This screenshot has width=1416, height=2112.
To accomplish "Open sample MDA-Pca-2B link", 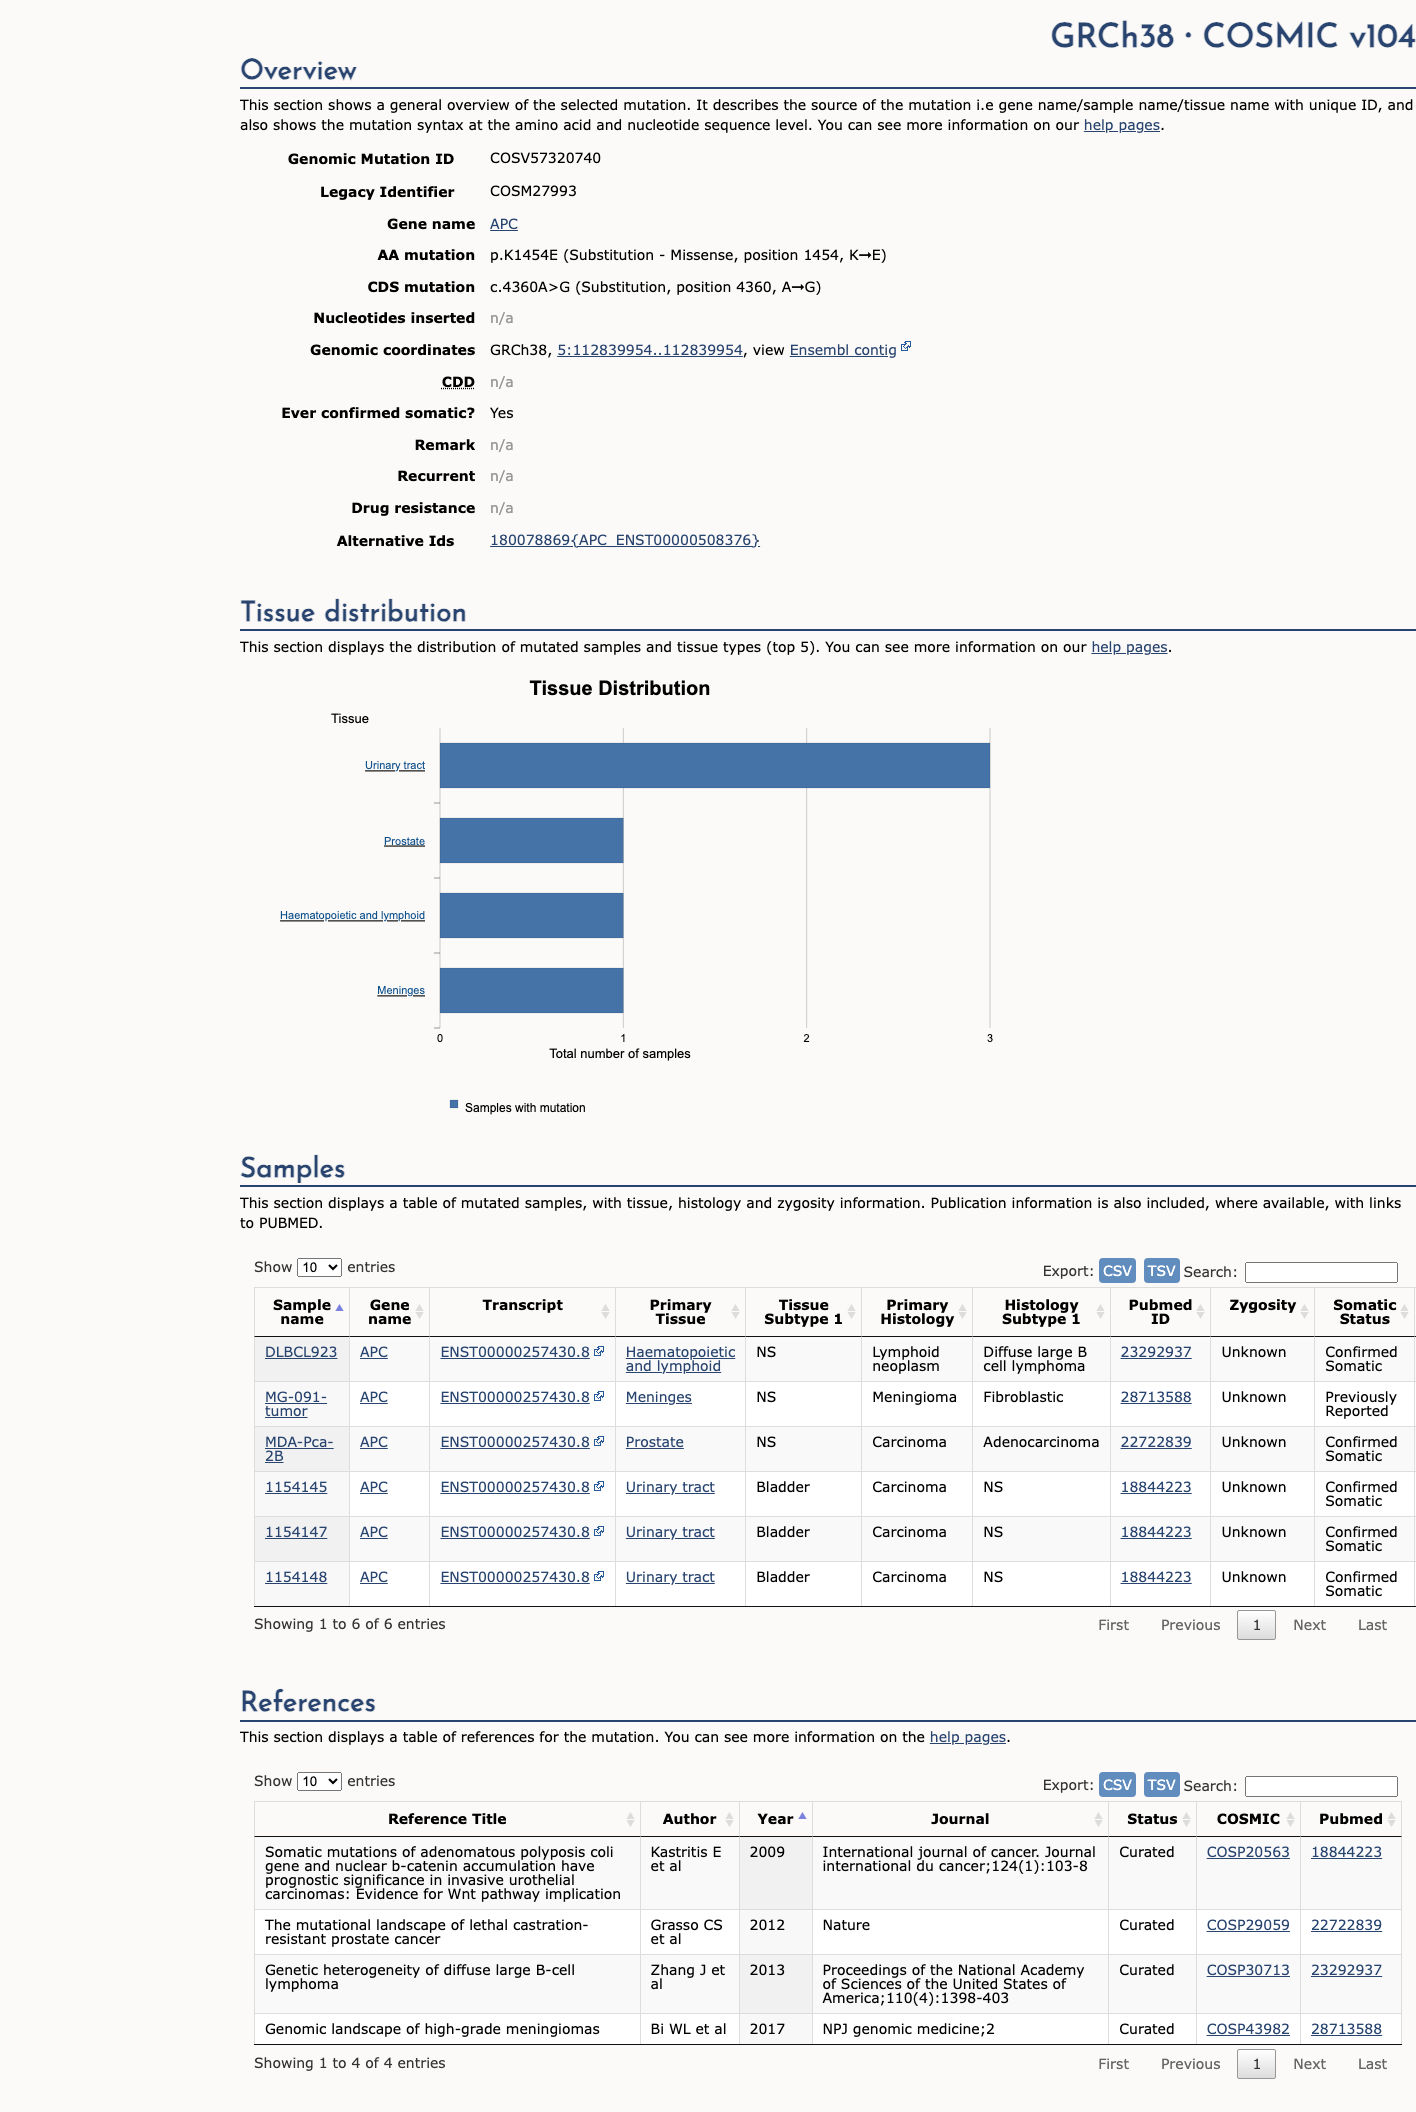I will [299, 1449].
